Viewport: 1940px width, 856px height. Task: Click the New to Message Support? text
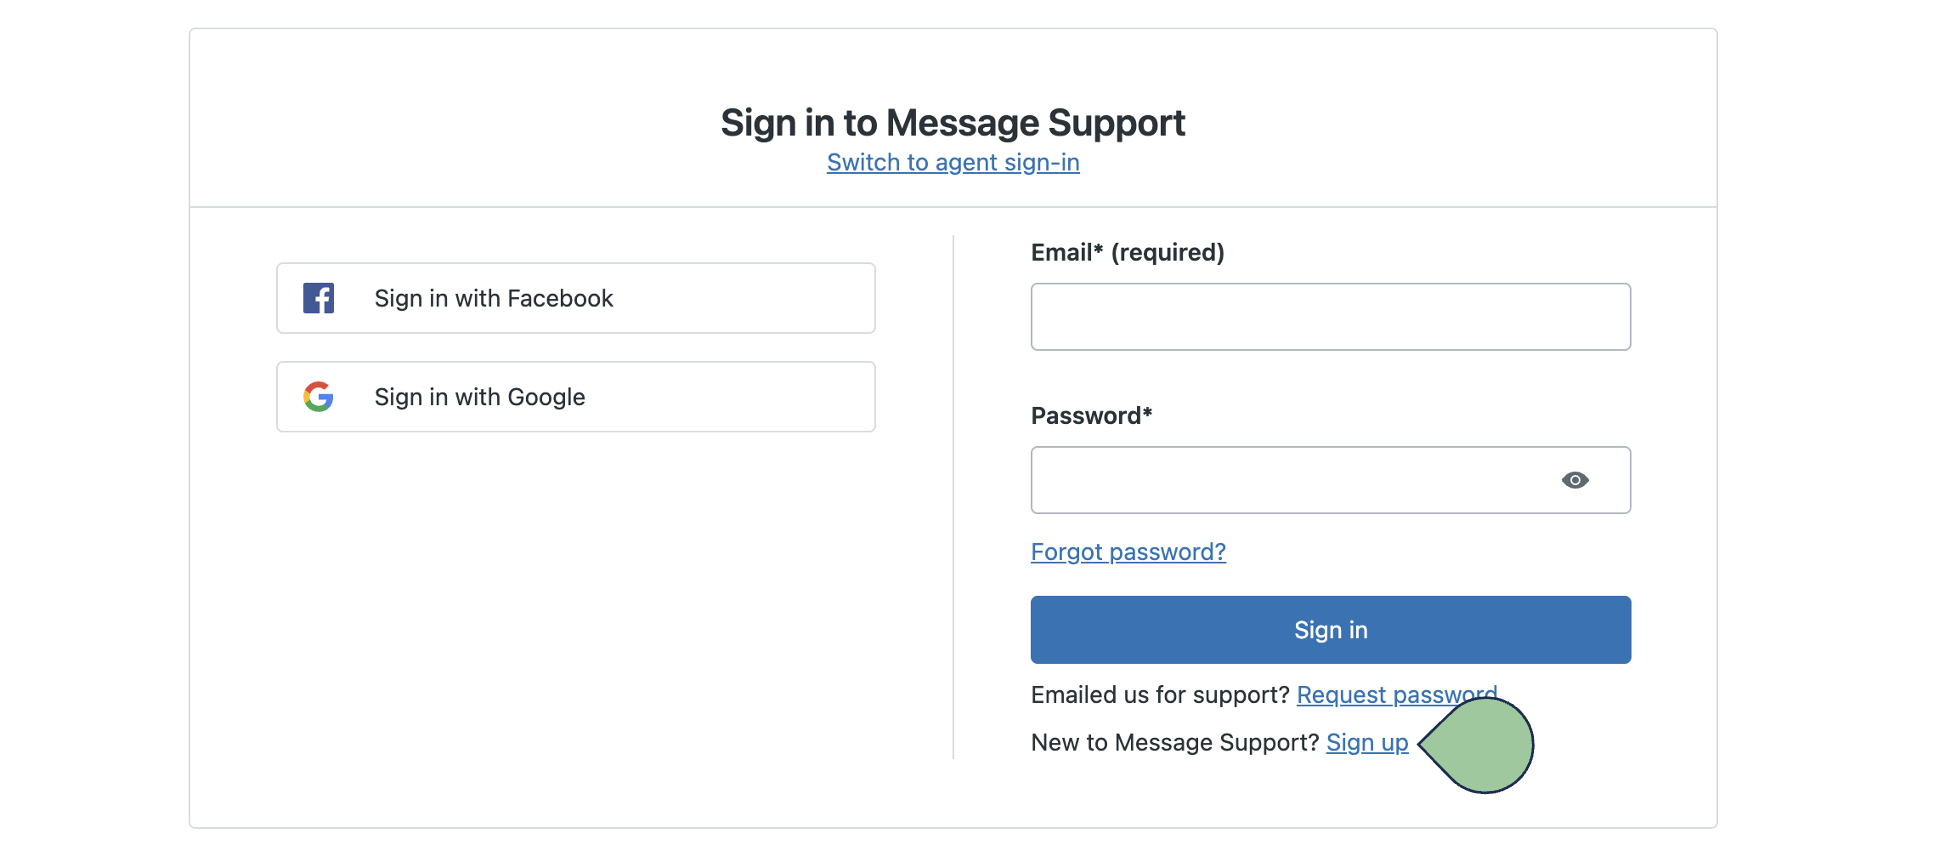[x=1175, y=743]
